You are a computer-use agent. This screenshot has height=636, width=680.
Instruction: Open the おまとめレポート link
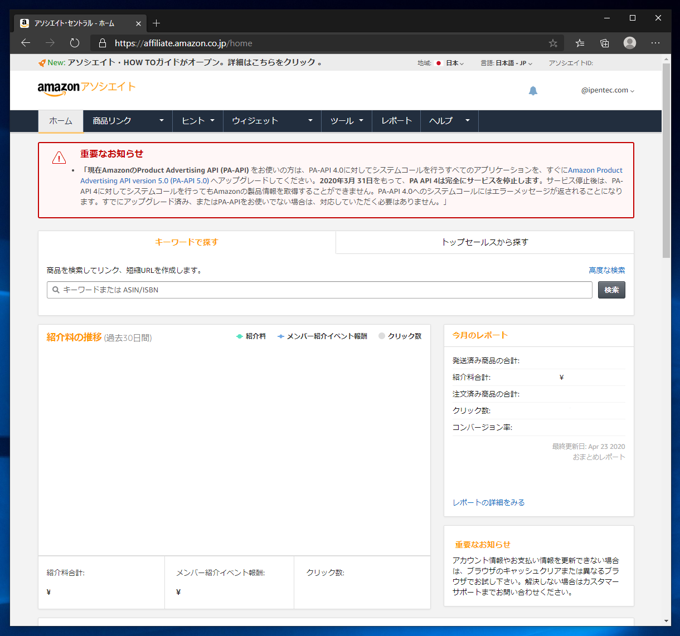pyautogui.click(x=599, y=457)
